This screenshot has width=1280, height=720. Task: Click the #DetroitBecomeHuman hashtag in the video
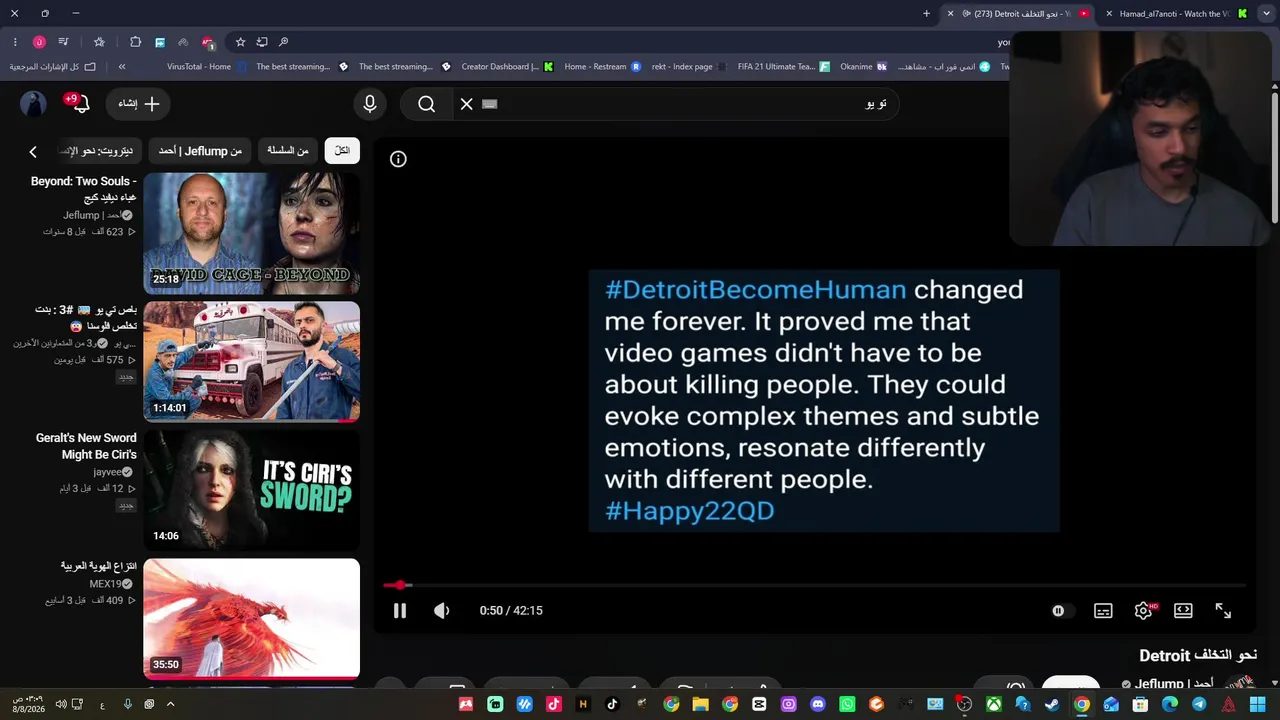tap(756, 290)
